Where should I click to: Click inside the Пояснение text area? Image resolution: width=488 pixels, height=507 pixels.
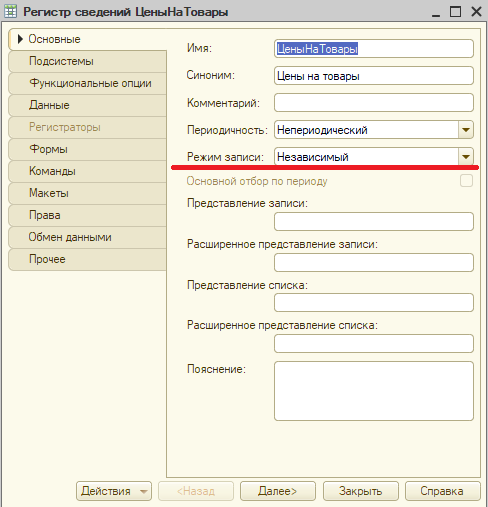pyautogui.click(x=374, y=391)
